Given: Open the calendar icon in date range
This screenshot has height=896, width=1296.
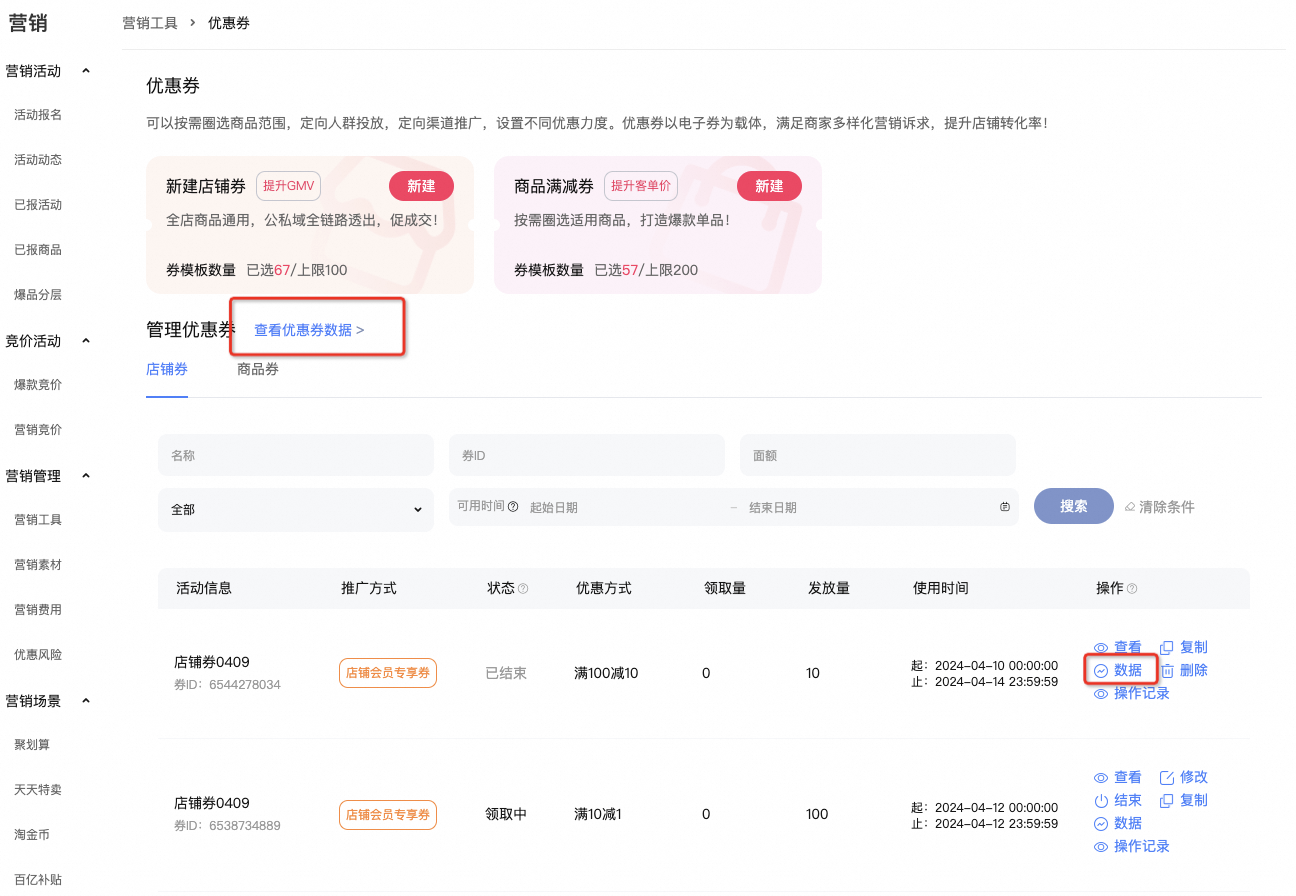Looking at the screenshot, I should click(1005, 508).
